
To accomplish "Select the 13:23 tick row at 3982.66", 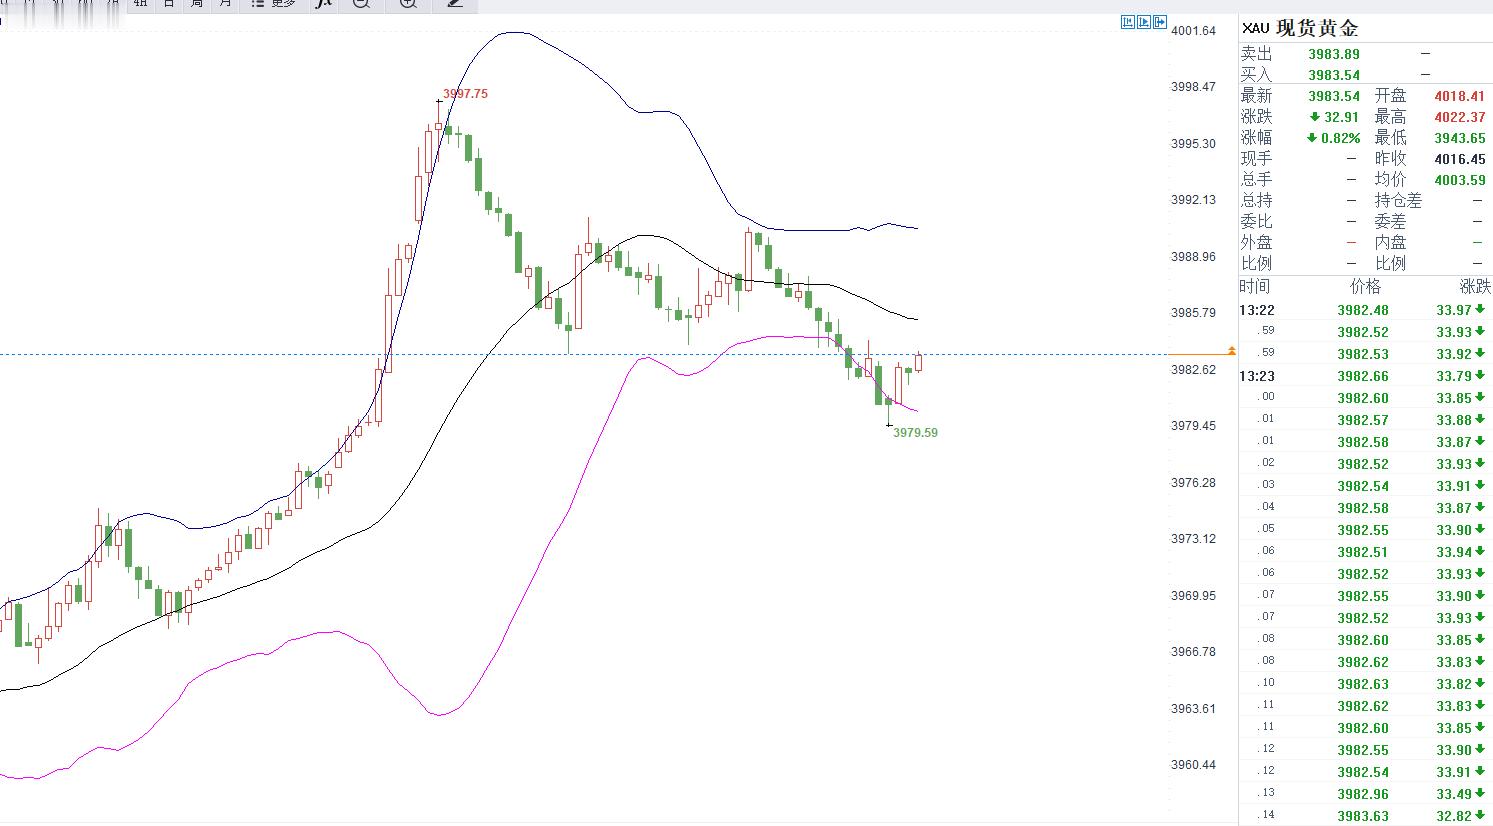I will click(x=1365, y=376).
